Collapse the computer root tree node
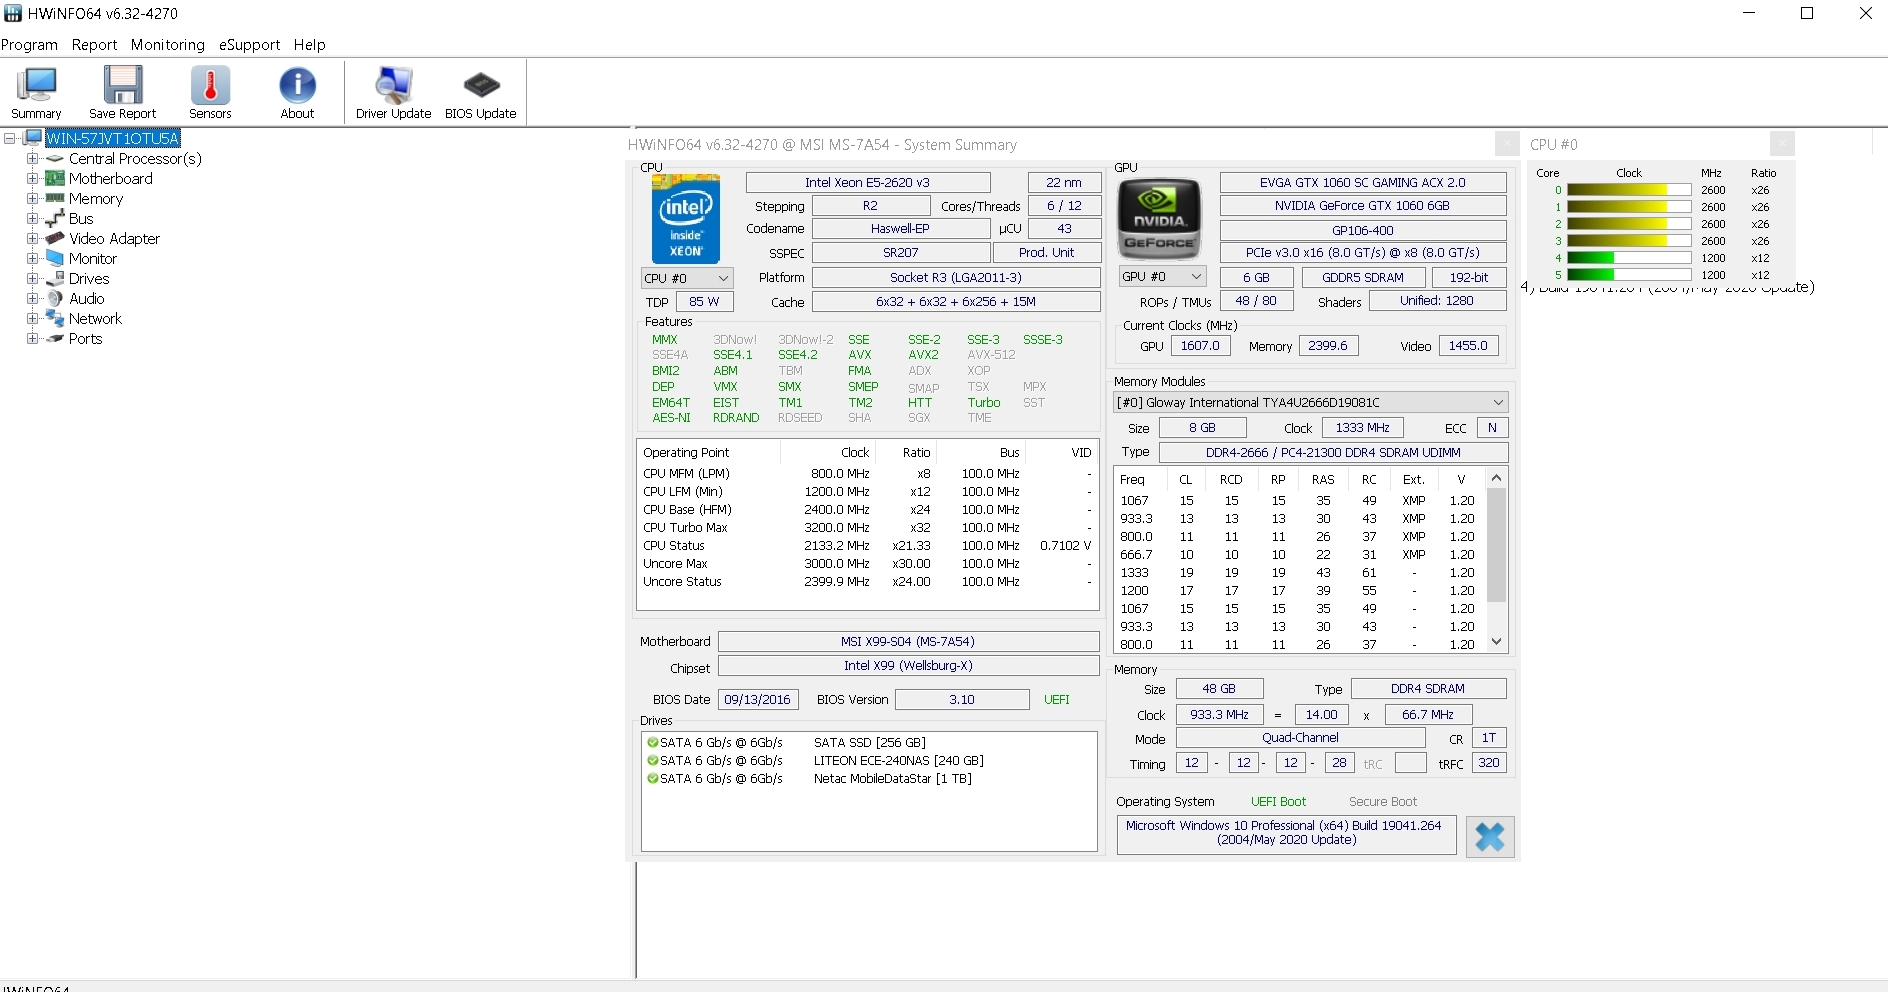 [10, 138]
